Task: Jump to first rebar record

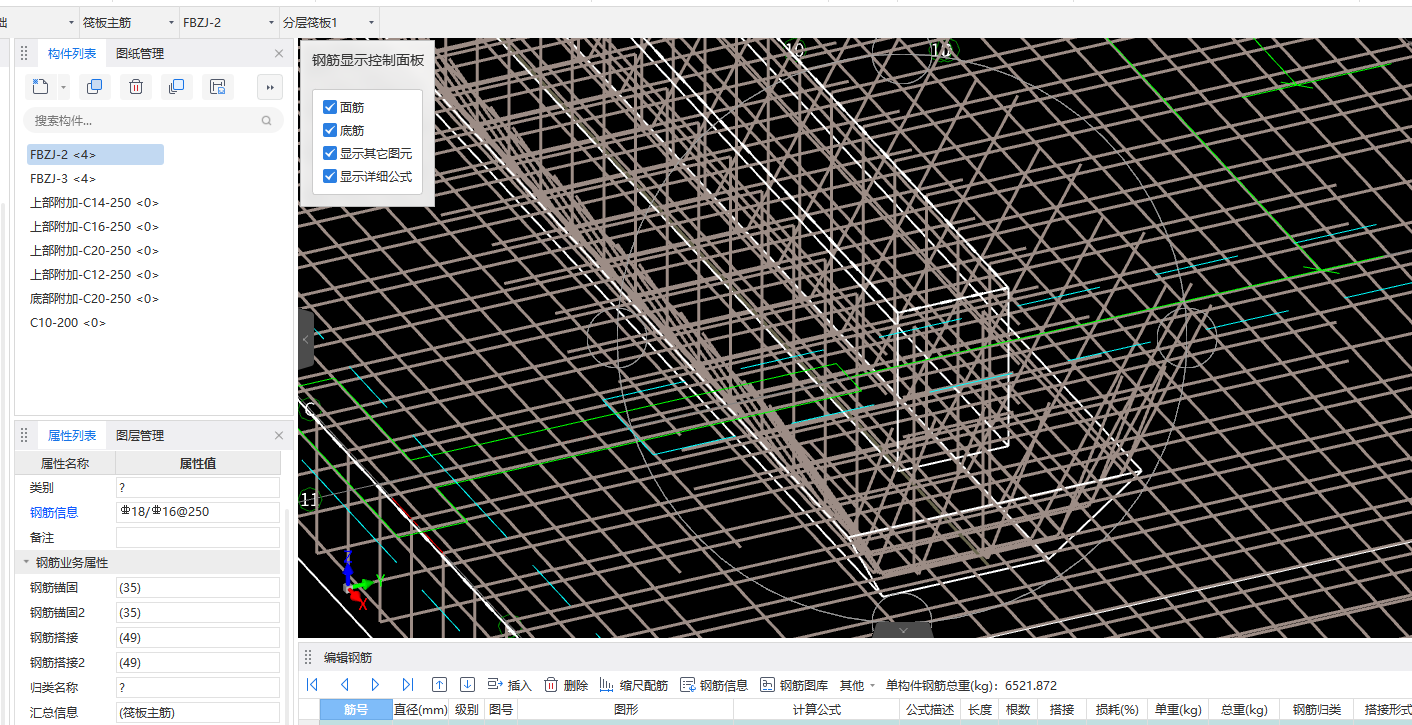Action: (x=312, y=685)
